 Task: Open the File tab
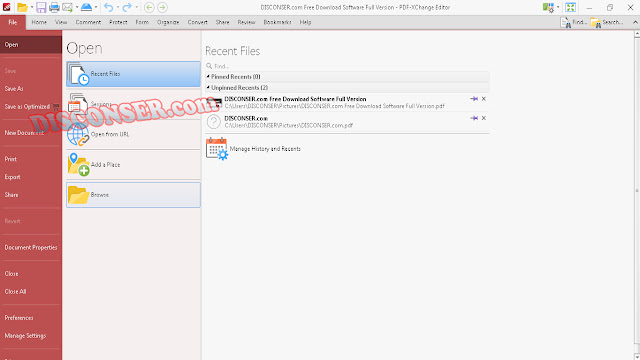[13, 22]
